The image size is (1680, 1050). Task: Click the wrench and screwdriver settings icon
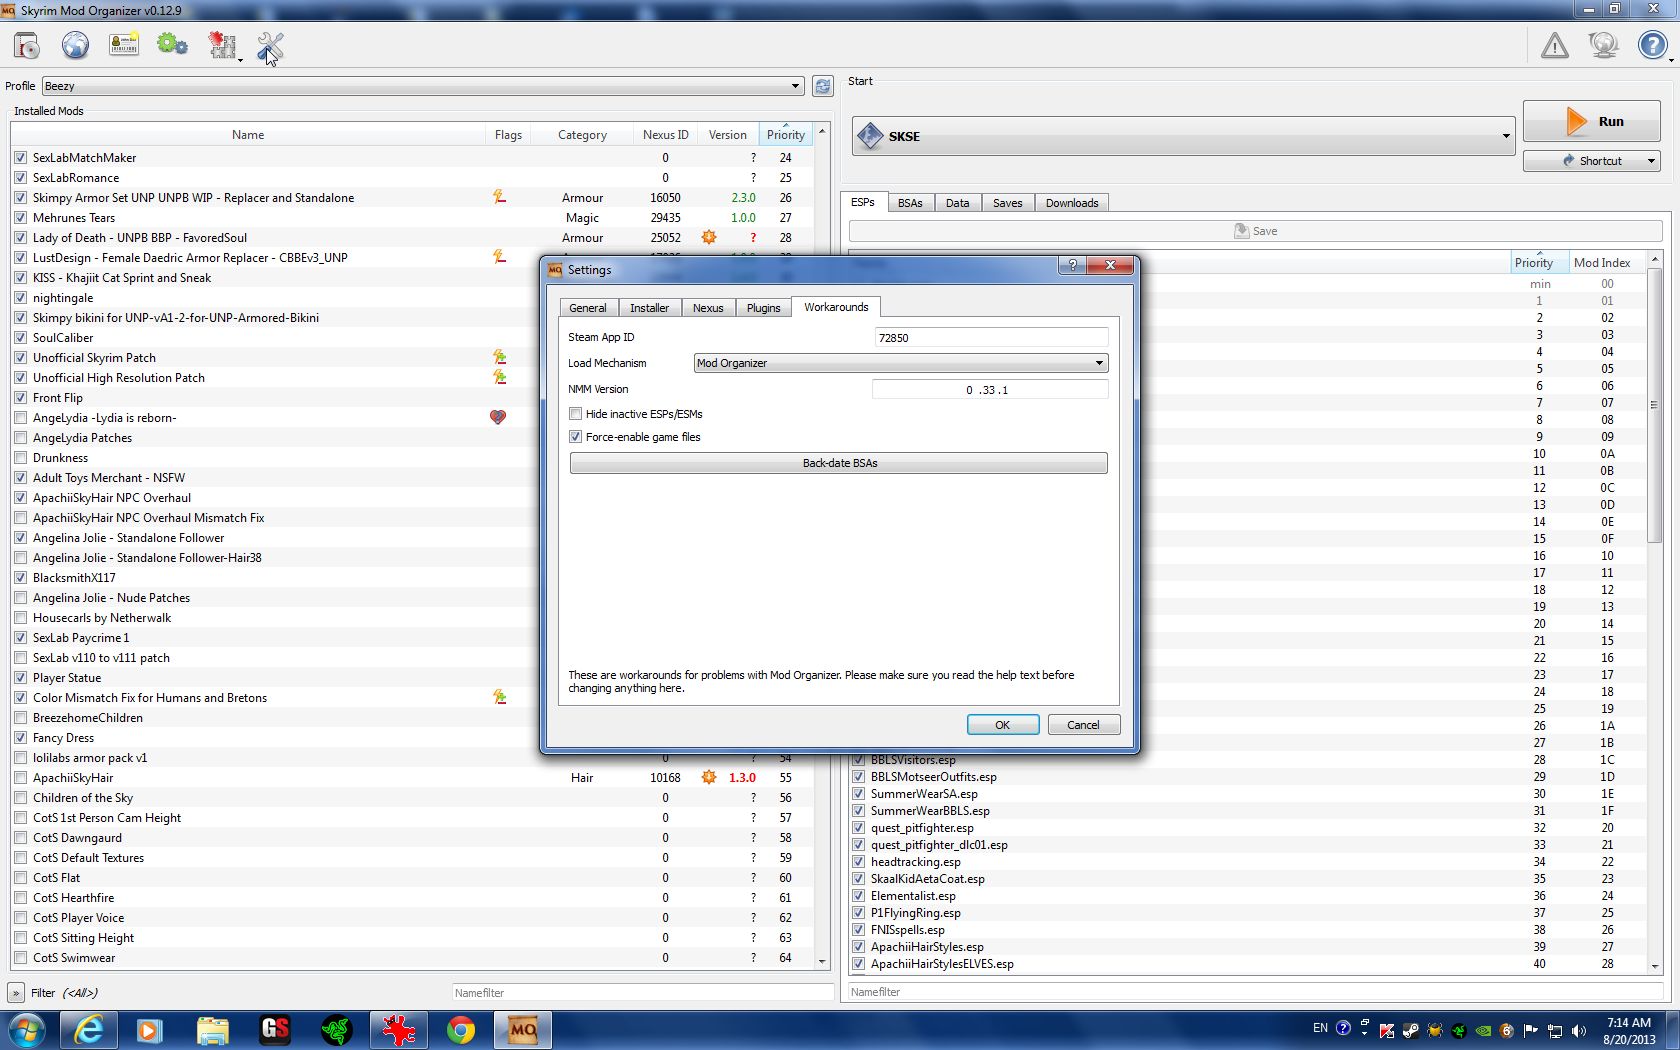[x=270, y=46]
